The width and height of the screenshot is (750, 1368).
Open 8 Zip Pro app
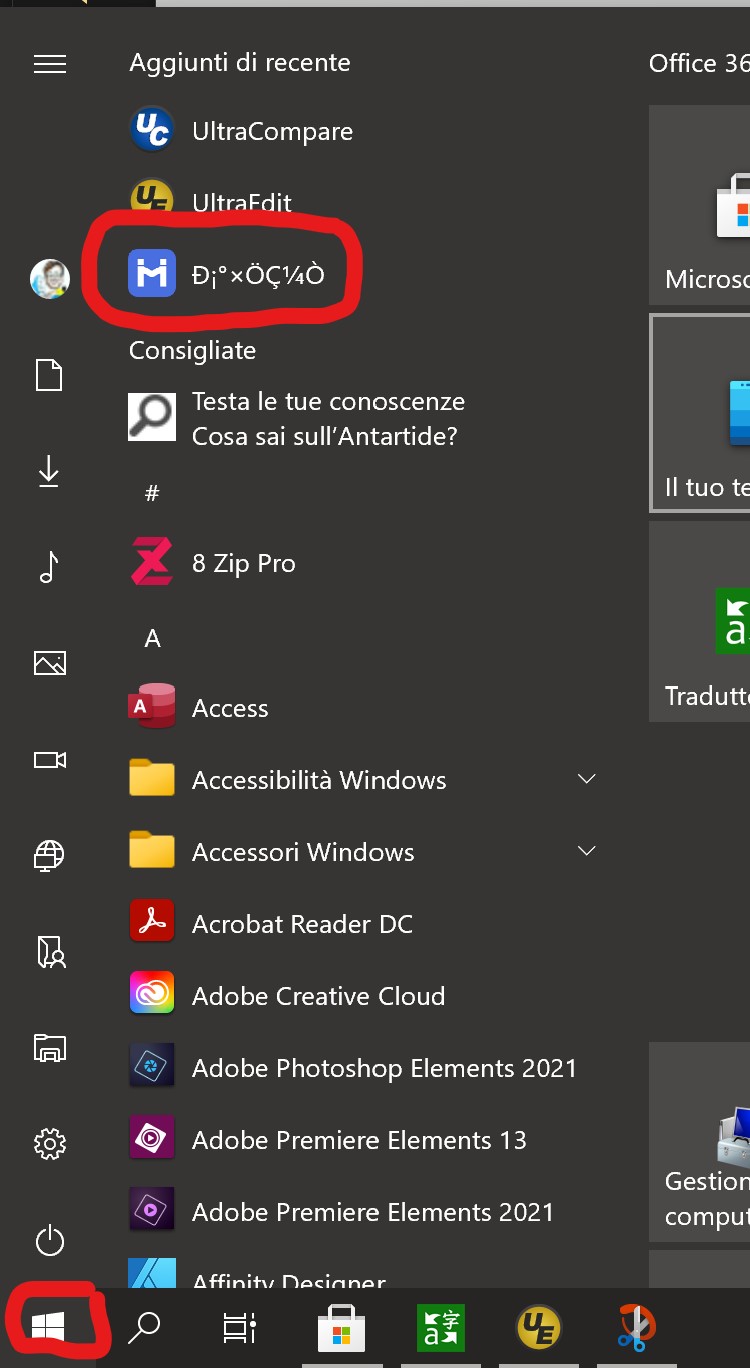coord(243,563)
